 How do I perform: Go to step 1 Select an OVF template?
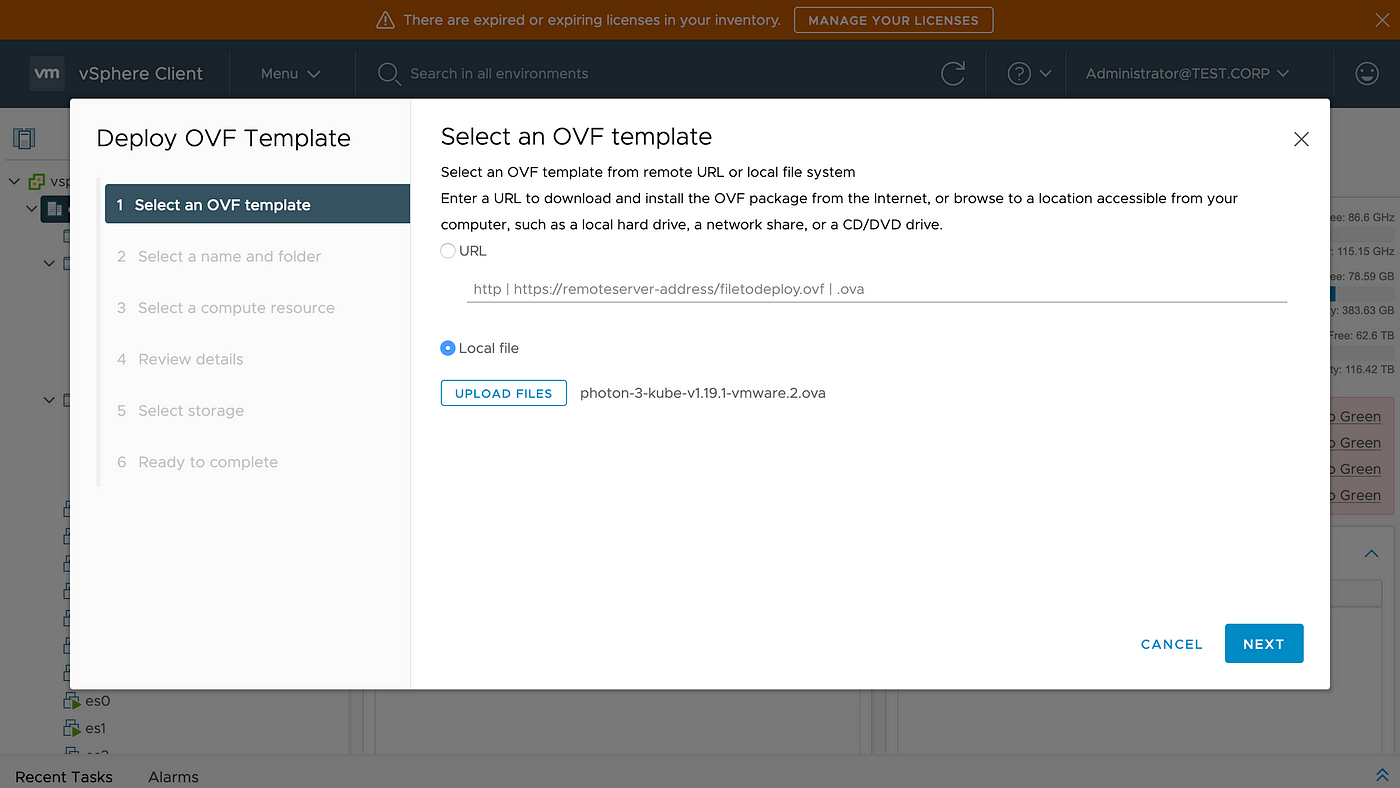click(257, 204)
